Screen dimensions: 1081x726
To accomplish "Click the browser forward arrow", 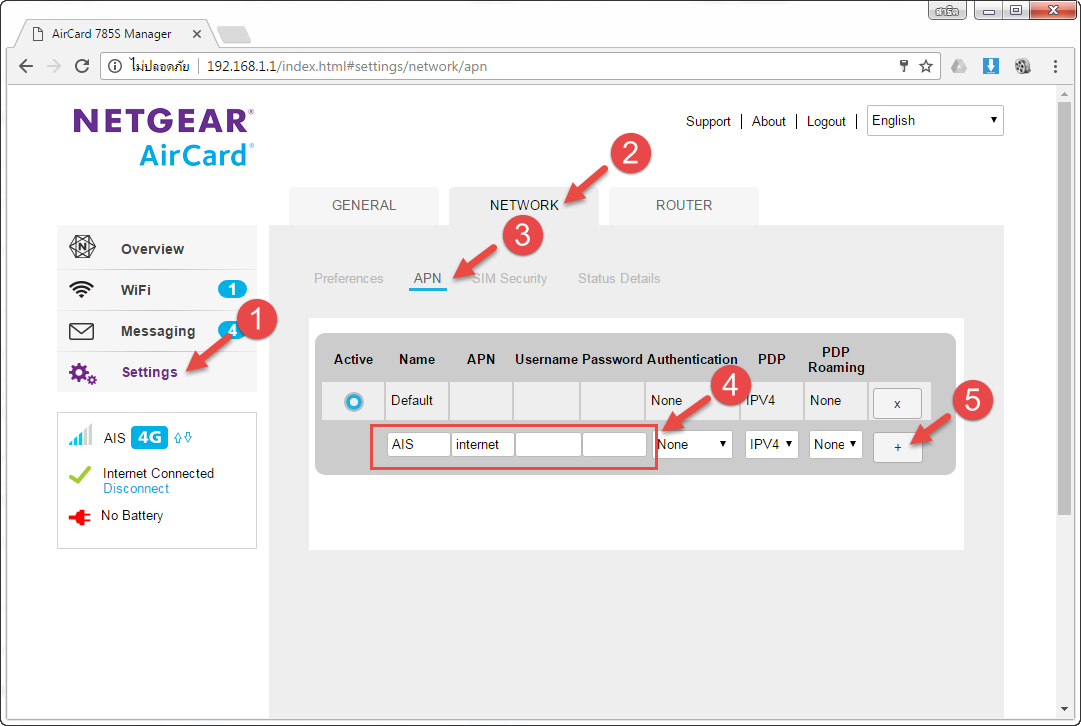I will tap(54, 66).
